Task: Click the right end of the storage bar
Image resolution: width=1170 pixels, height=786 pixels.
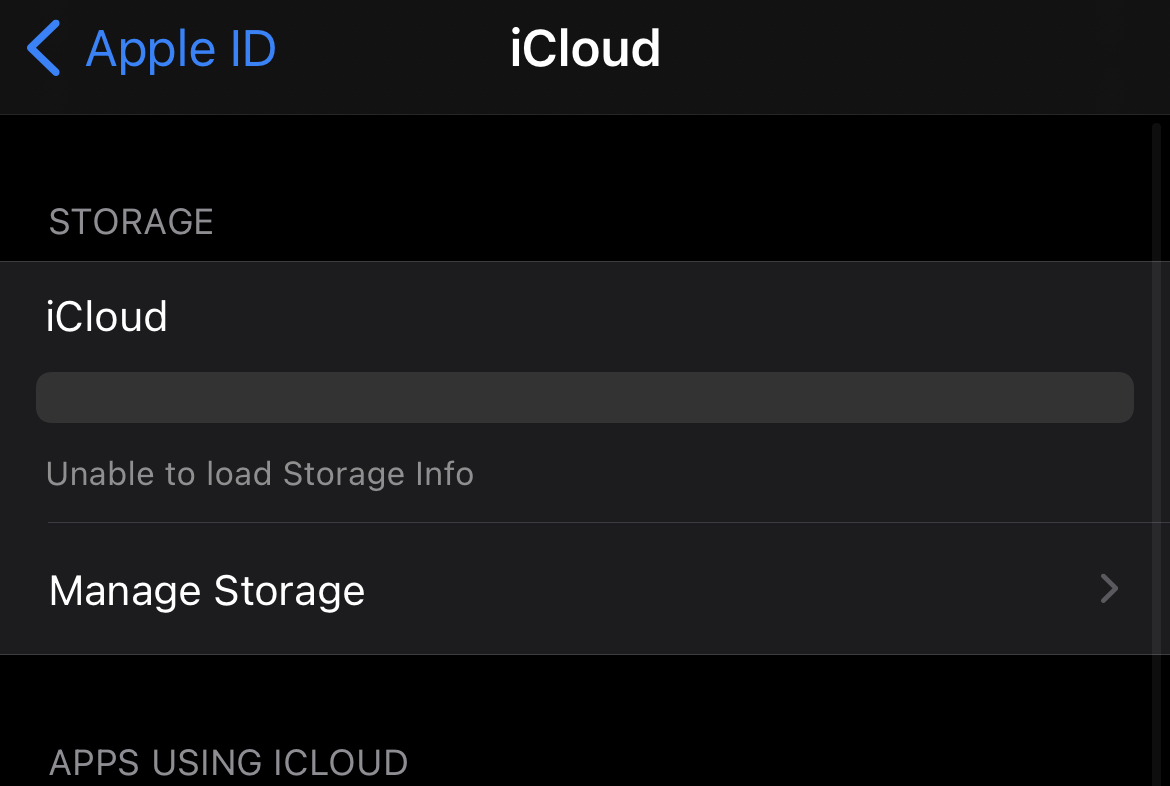Action: (1118, 397)
